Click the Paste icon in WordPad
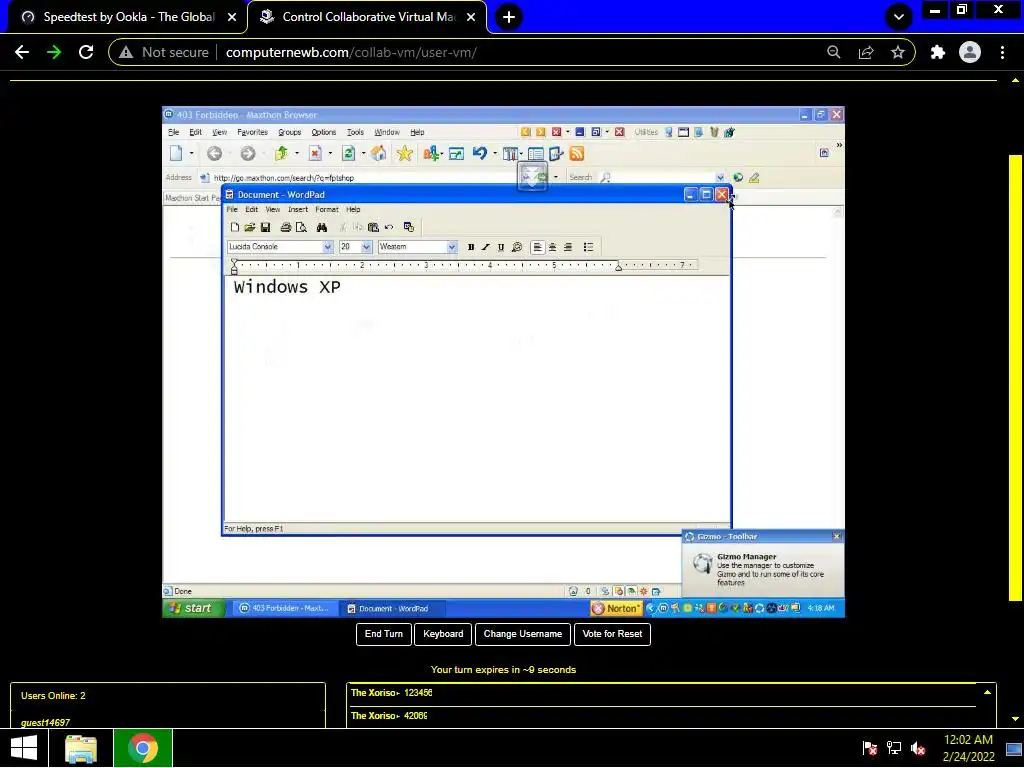Screen dimensions: 1024x768 tap(373, 227)
